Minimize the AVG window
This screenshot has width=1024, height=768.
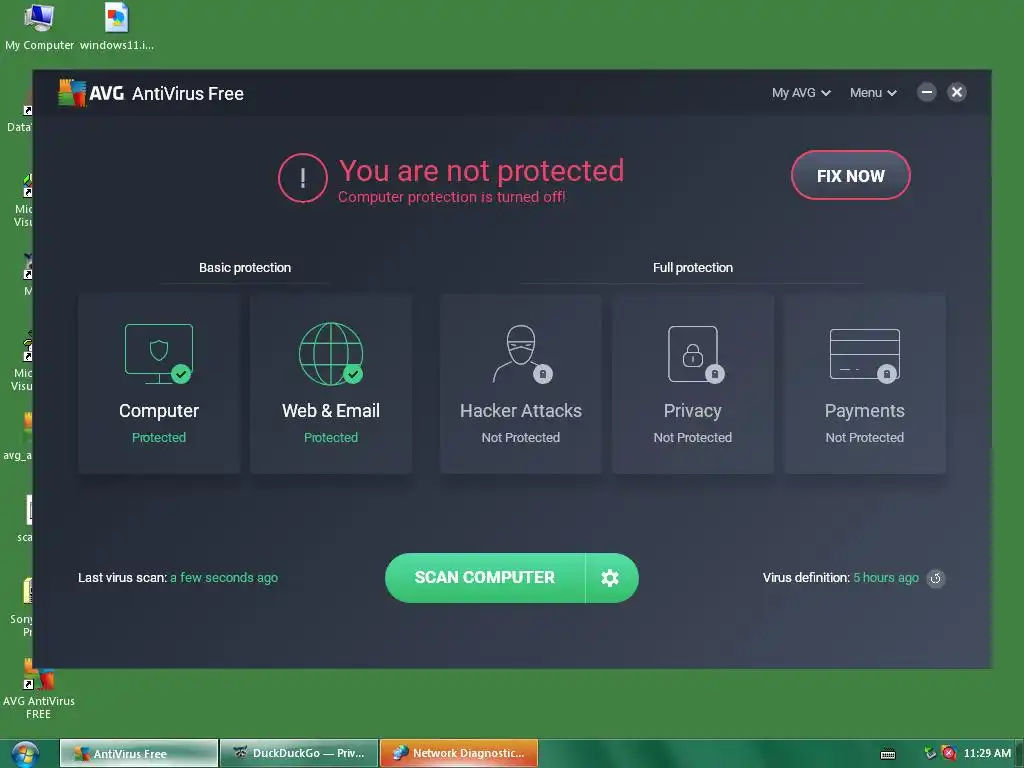point(927,93)
